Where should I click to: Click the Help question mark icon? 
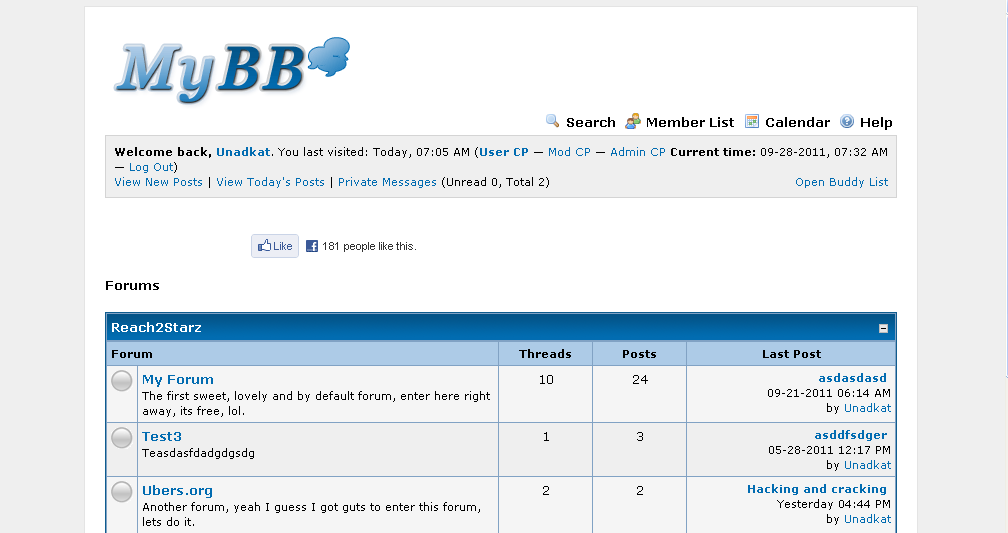point(847,121)
